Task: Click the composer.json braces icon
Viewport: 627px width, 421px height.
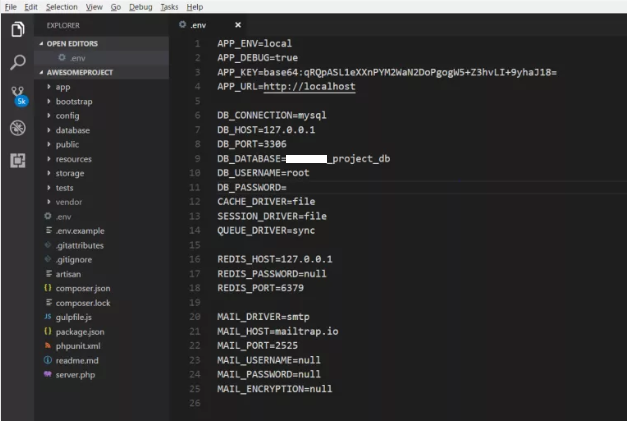Action: (x=48, y=288)
